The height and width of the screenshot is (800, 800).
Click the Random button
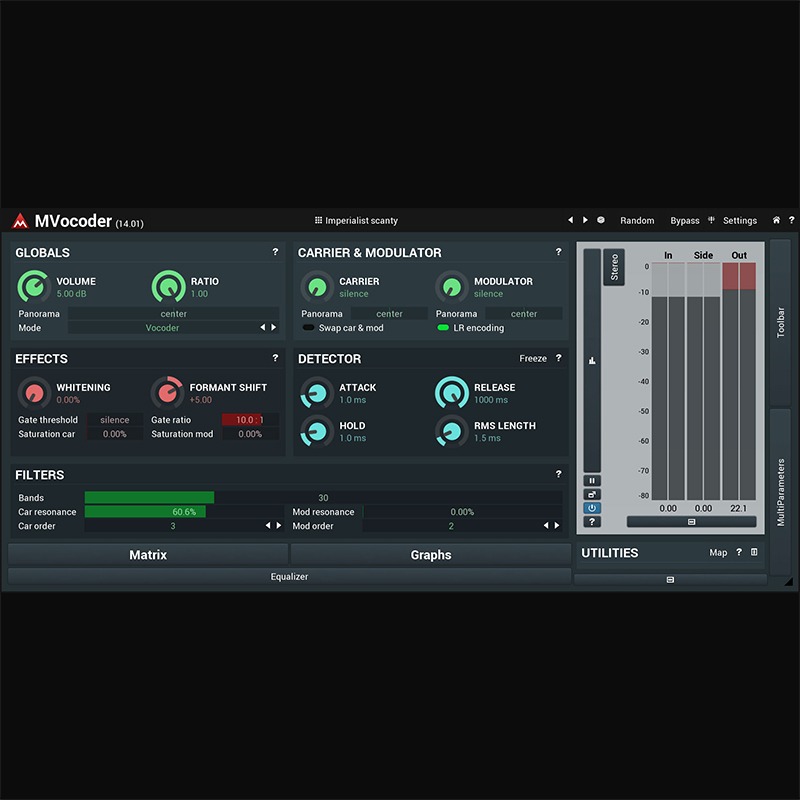(x=637, y=220)
